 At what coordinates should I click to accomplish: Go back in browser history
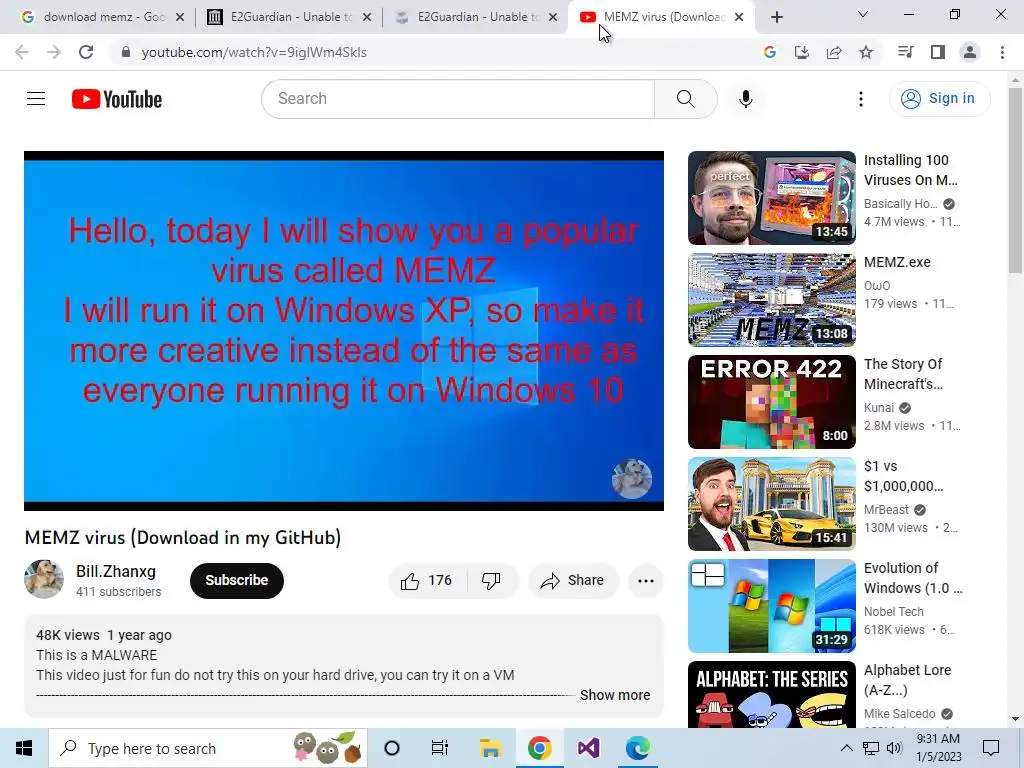point(22,52)
